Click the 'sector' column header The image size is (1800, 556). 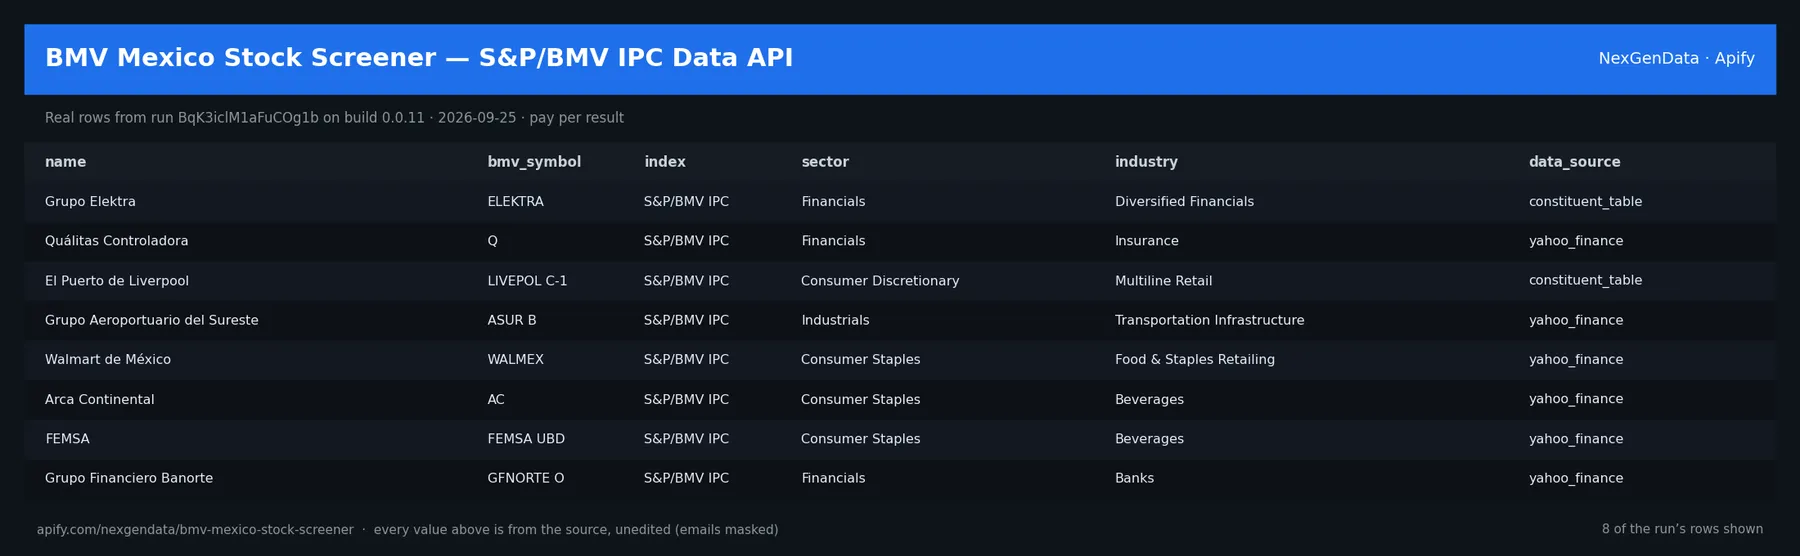pos(825,162)
